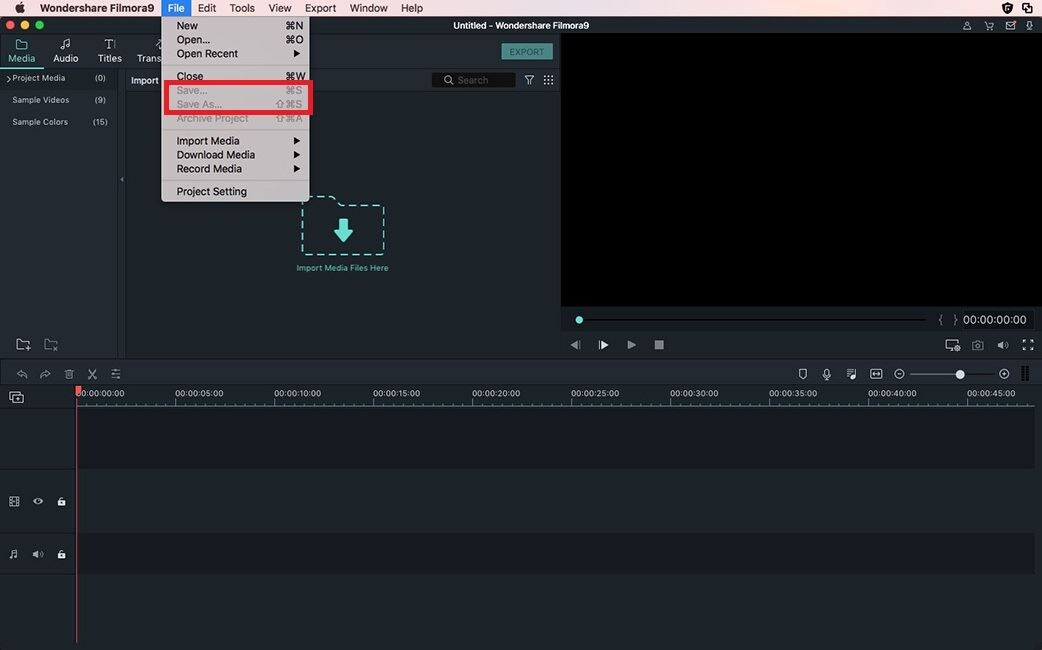Collapse the media library side panel arrow
The height and width of the screenshot is (650, 1042).
(122, 179)
